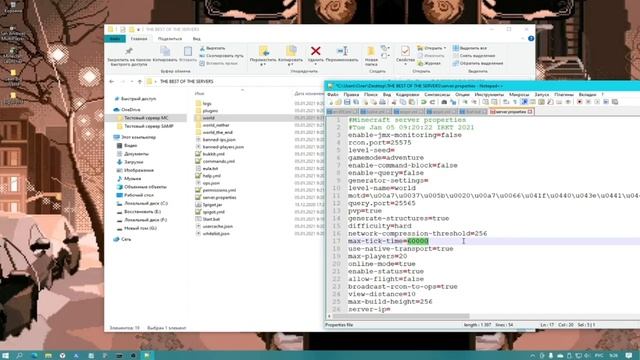Toggle Synchronize Horizontal Scrolling in Notepad++ toolbar
The width and height of the screenshot is (640, 360).
[494, 102]
